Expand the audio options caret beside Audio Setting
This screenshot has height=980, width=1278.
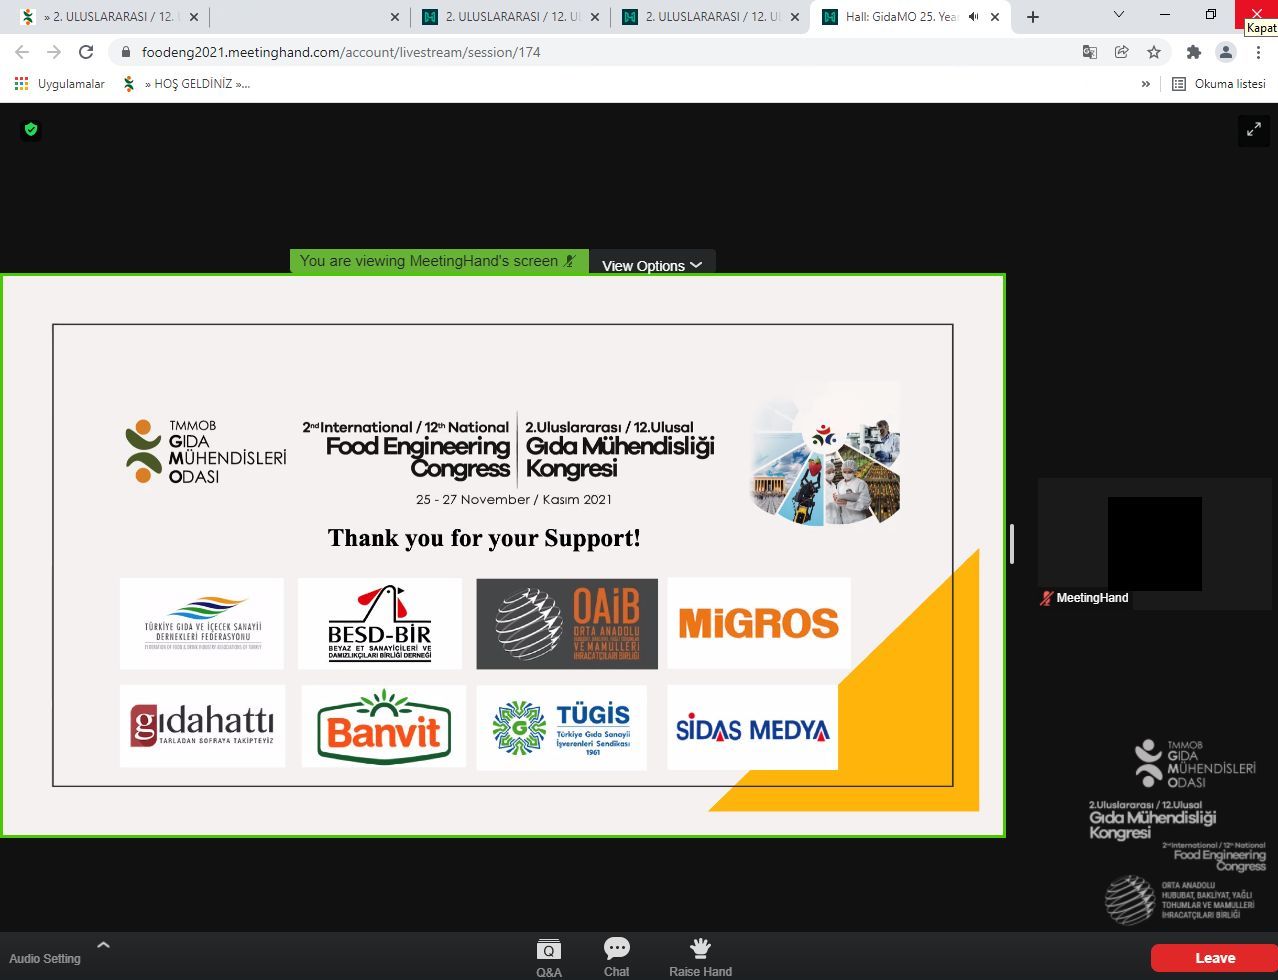(103, 945)
